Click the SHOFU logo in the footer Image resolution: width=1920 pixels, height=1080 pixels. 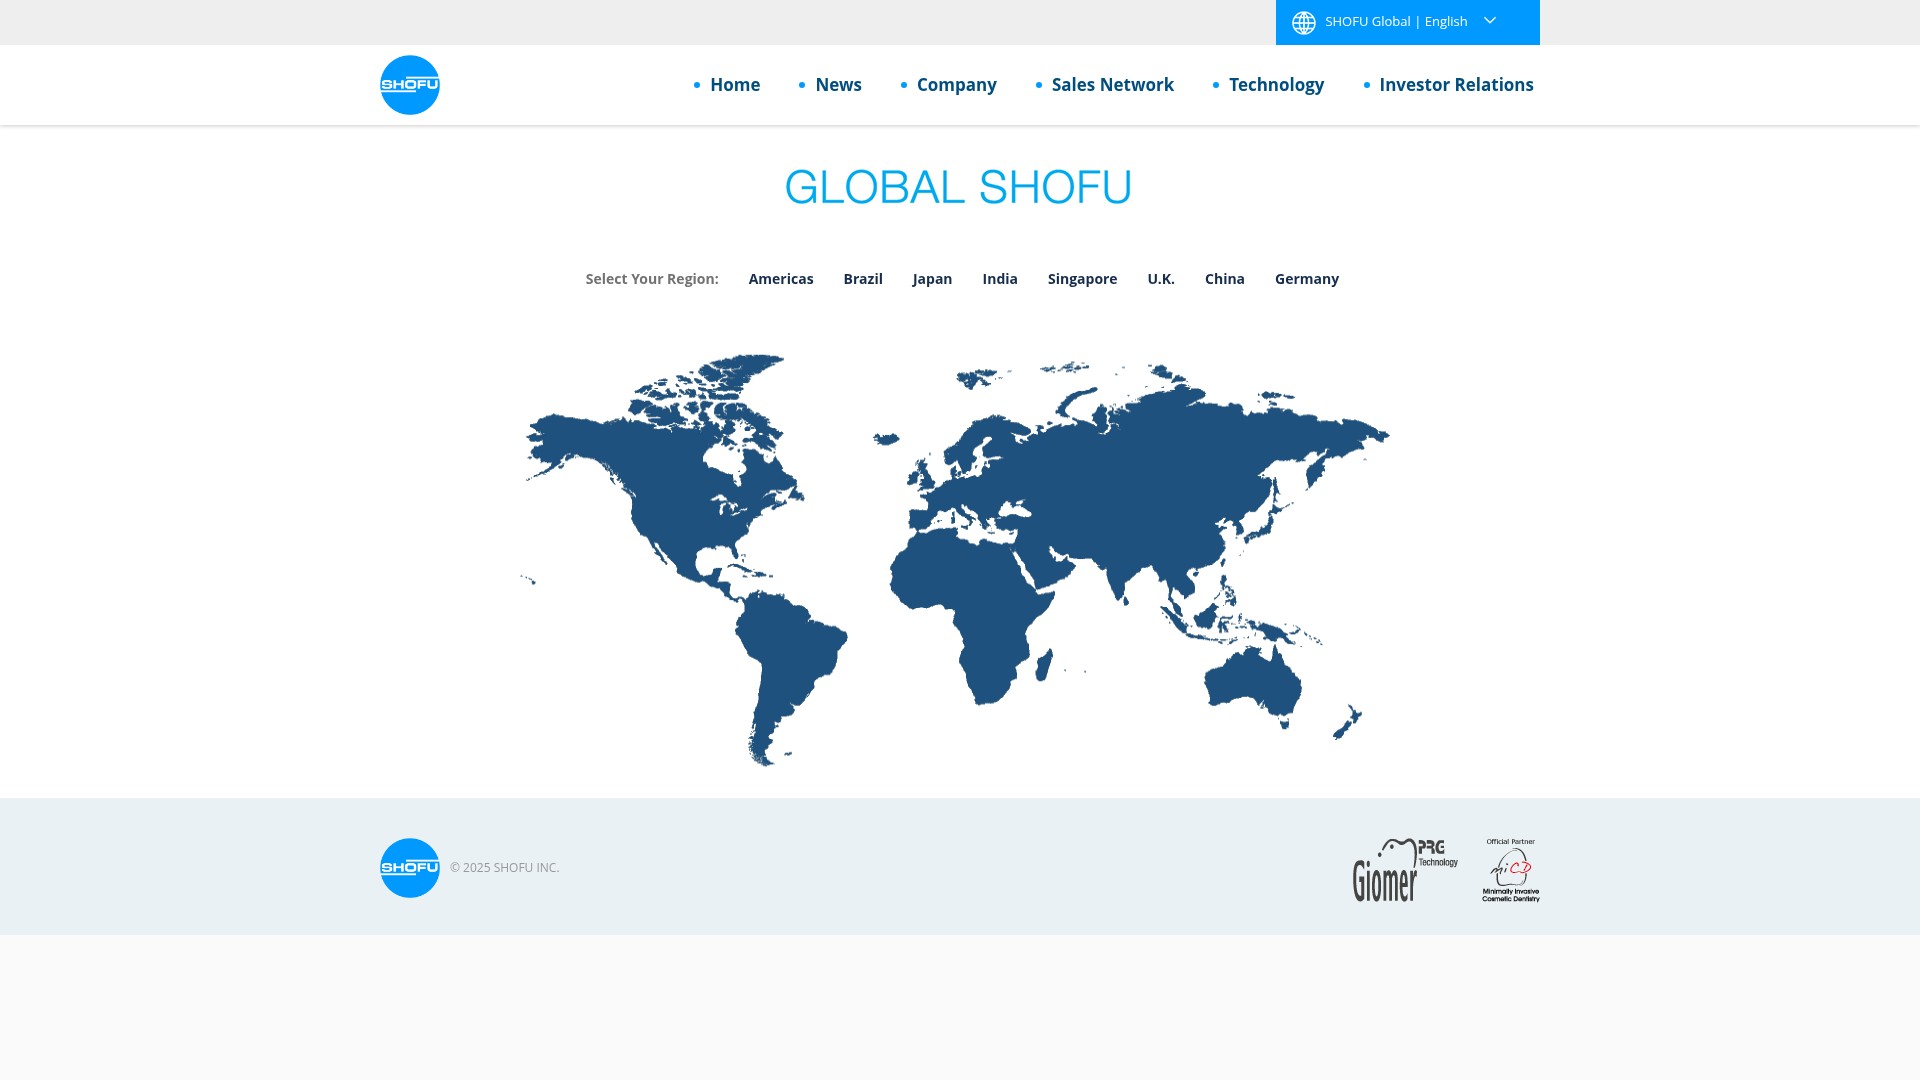coord(410,868)
